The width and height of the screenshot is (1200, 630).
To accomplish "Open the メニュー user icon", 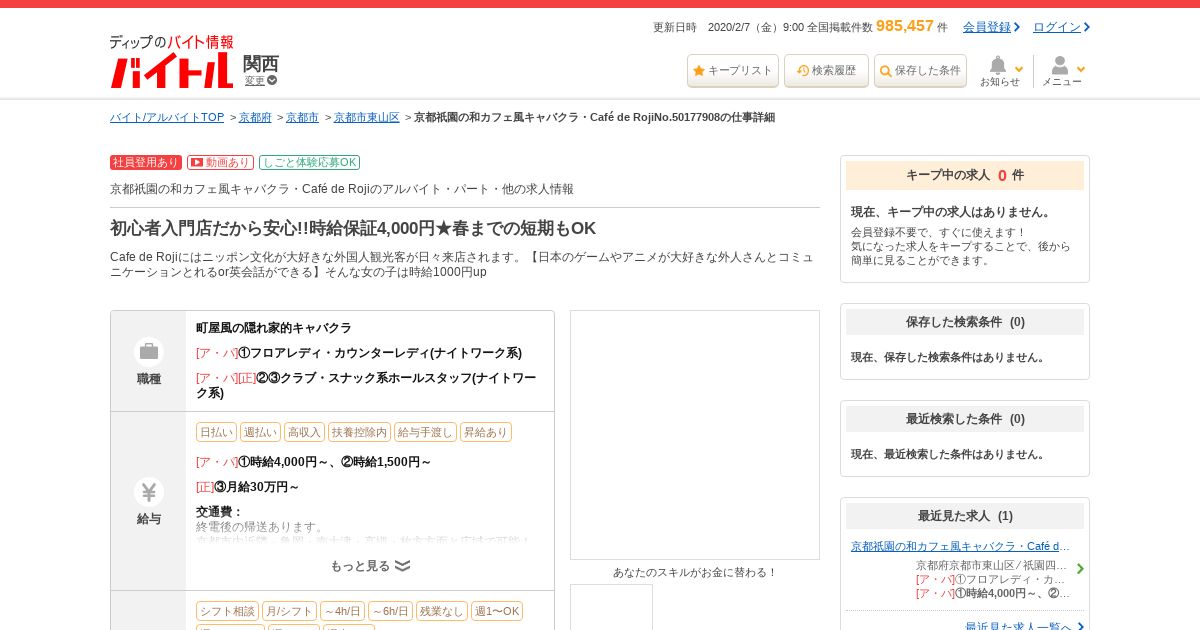I will click(1062, 71).
